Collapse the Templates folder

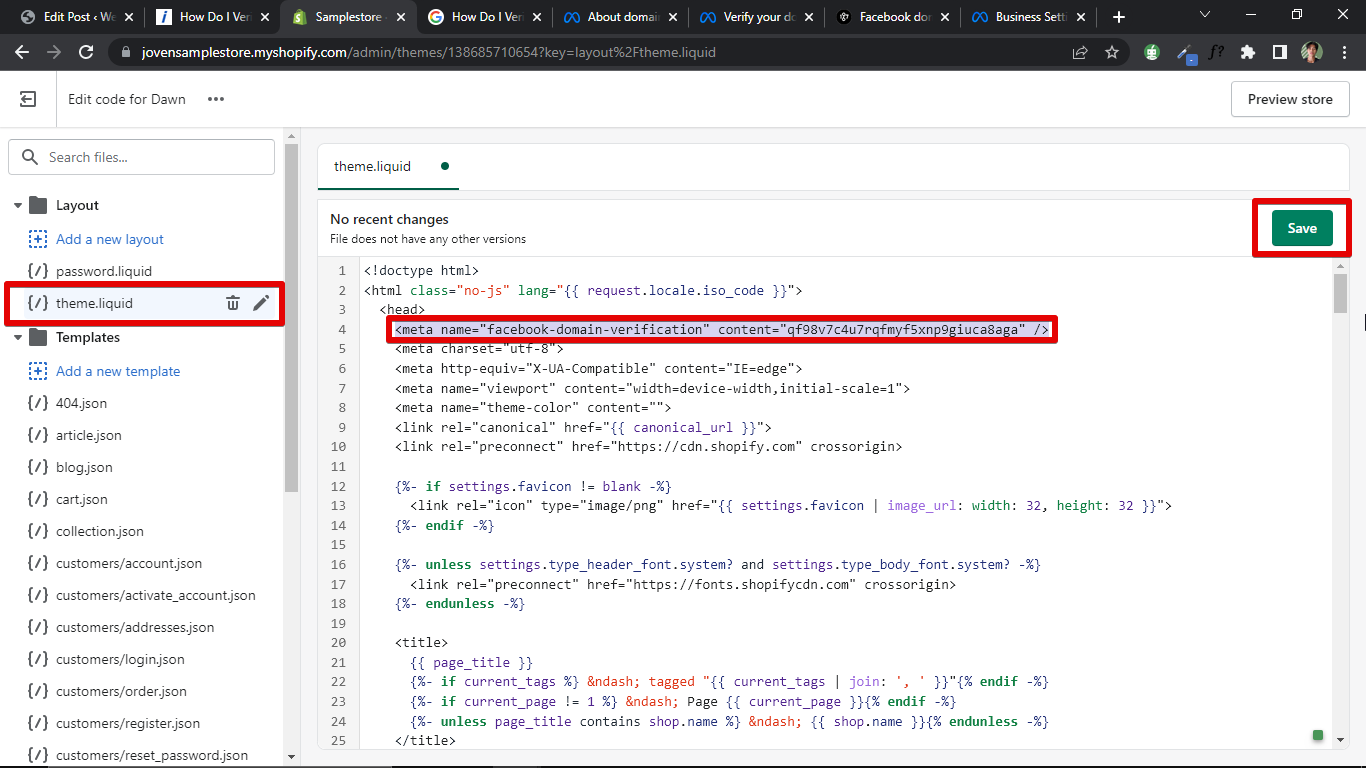18,337
